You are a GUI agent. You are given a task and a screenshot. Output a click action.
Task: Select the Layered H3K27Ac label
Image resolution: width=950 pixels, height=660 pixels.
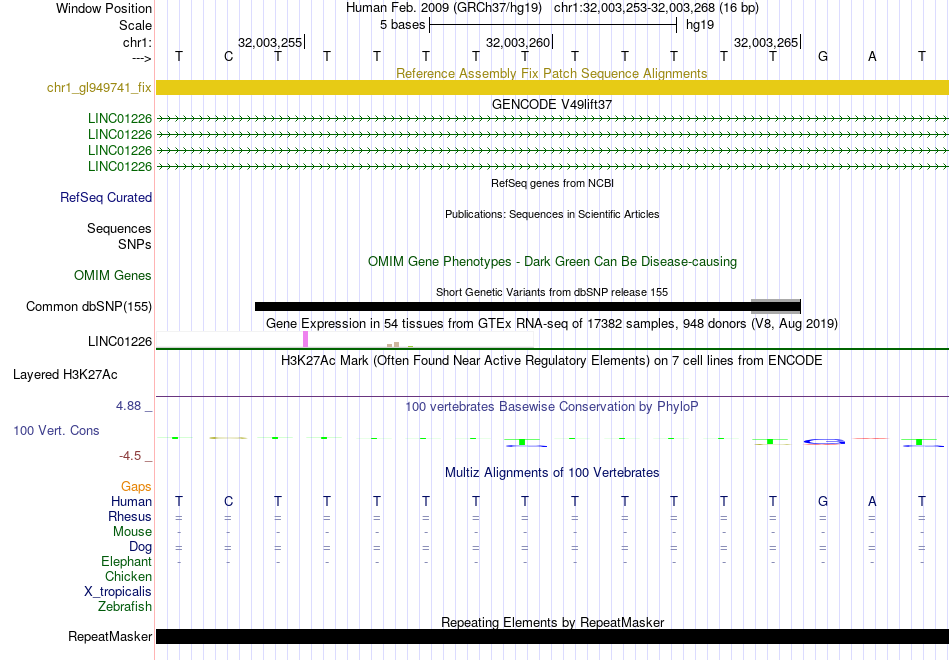coord(65,375)
